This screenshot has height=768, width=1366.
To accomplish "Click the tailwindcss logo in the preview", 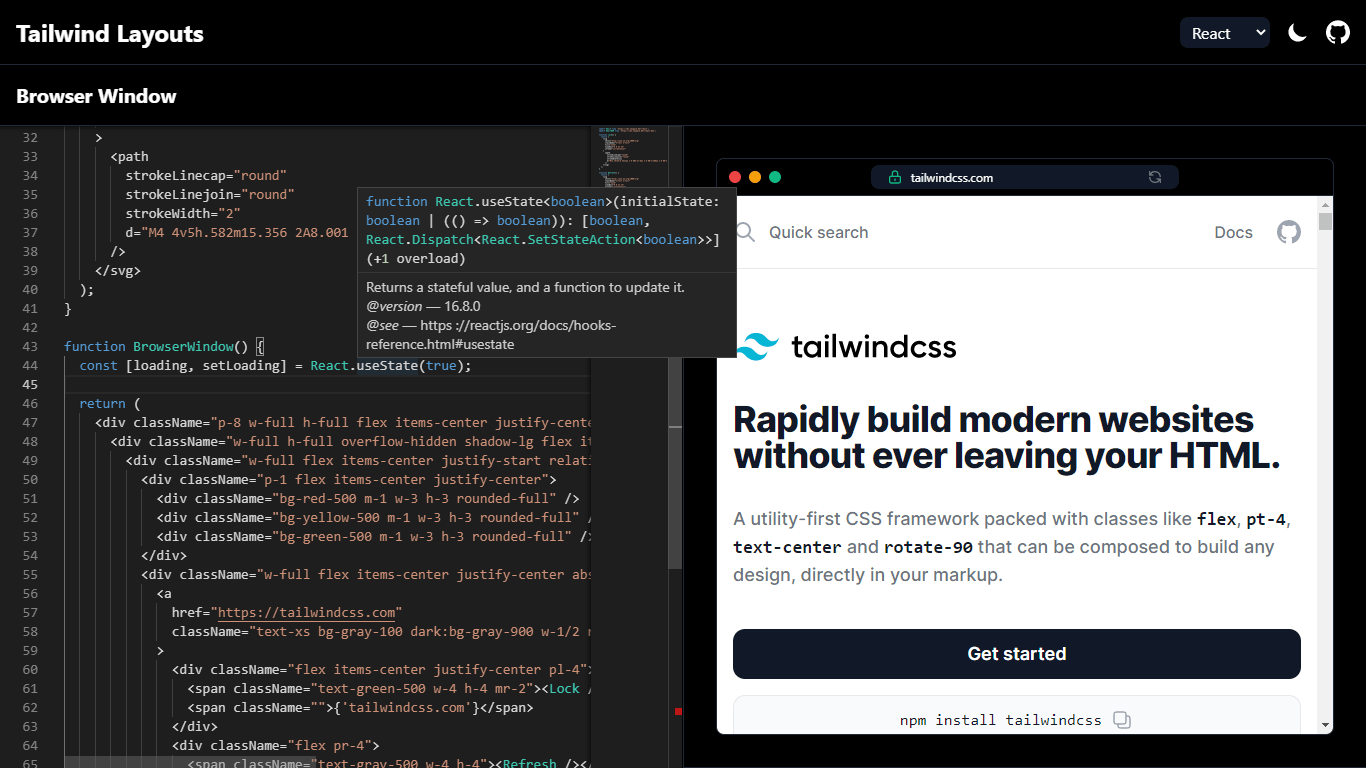I will (x=846, y=347).
